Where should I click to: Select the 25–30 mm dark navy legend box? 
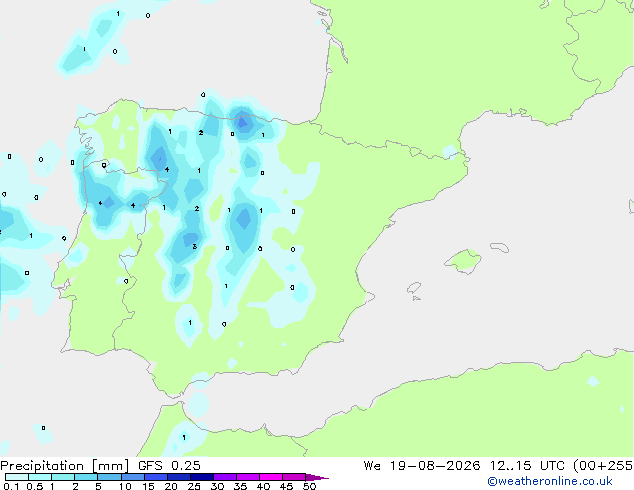pyautogui.click(x=202, y=477)
